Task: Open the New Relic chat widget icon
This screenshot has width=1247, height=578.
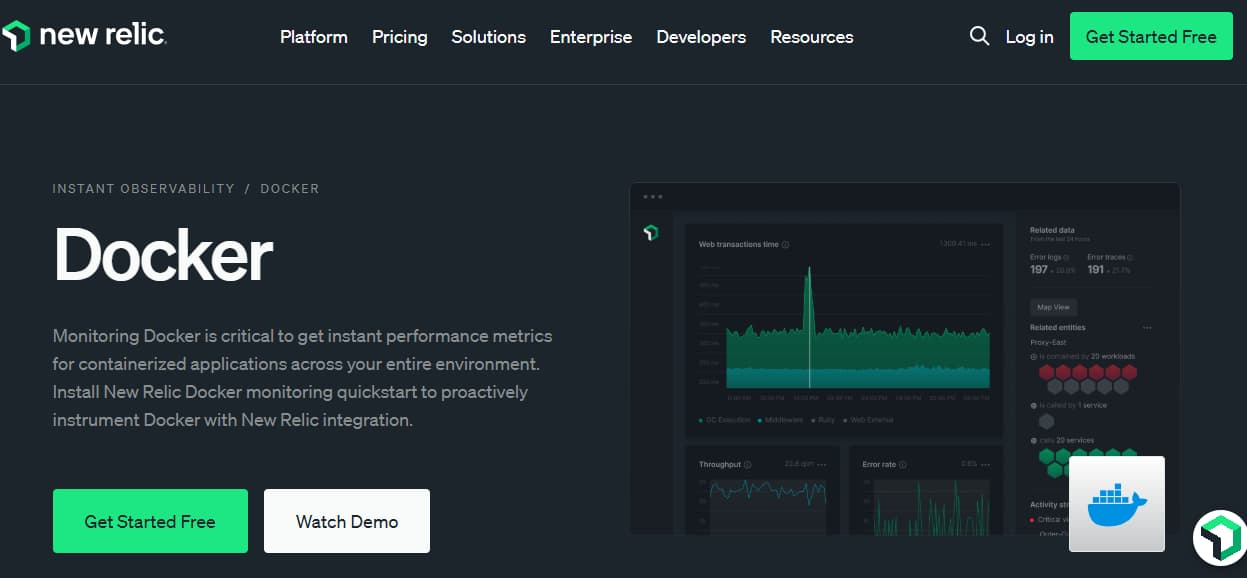Action: point(1220,538)
